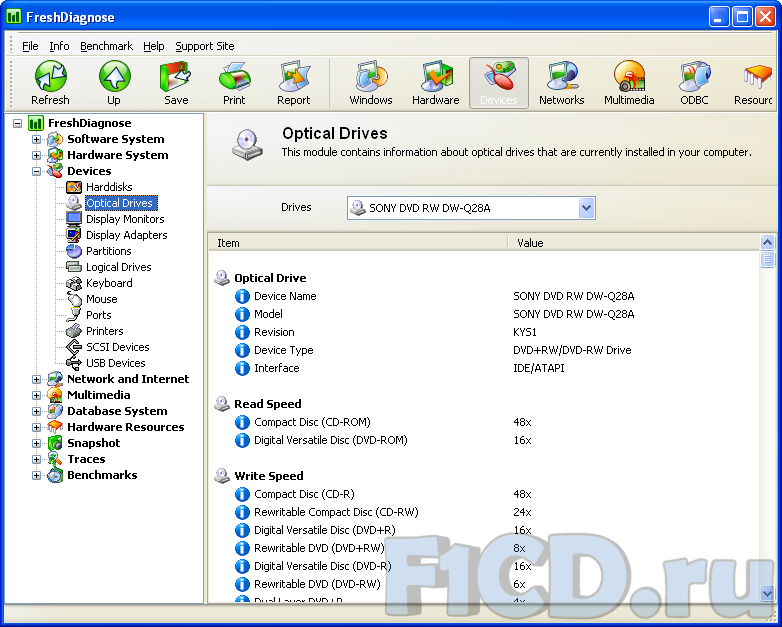Click info icon beside Compact Disc (CD-ROM)

pyautogui.click(x=242, y=422)
